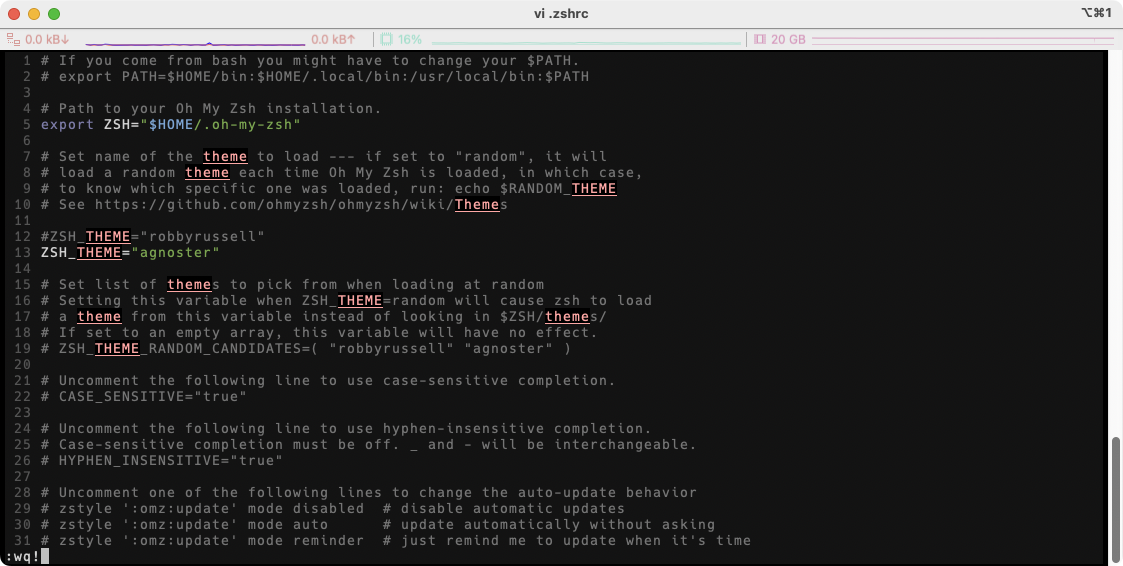The image size is (1123, 566).
Task: Click the yellow minimize window button
Action: tap(34, 14)
